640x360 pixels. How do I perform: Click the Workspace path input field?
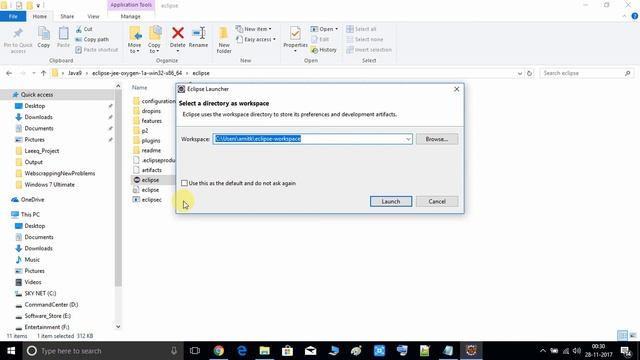click(312, 139)
